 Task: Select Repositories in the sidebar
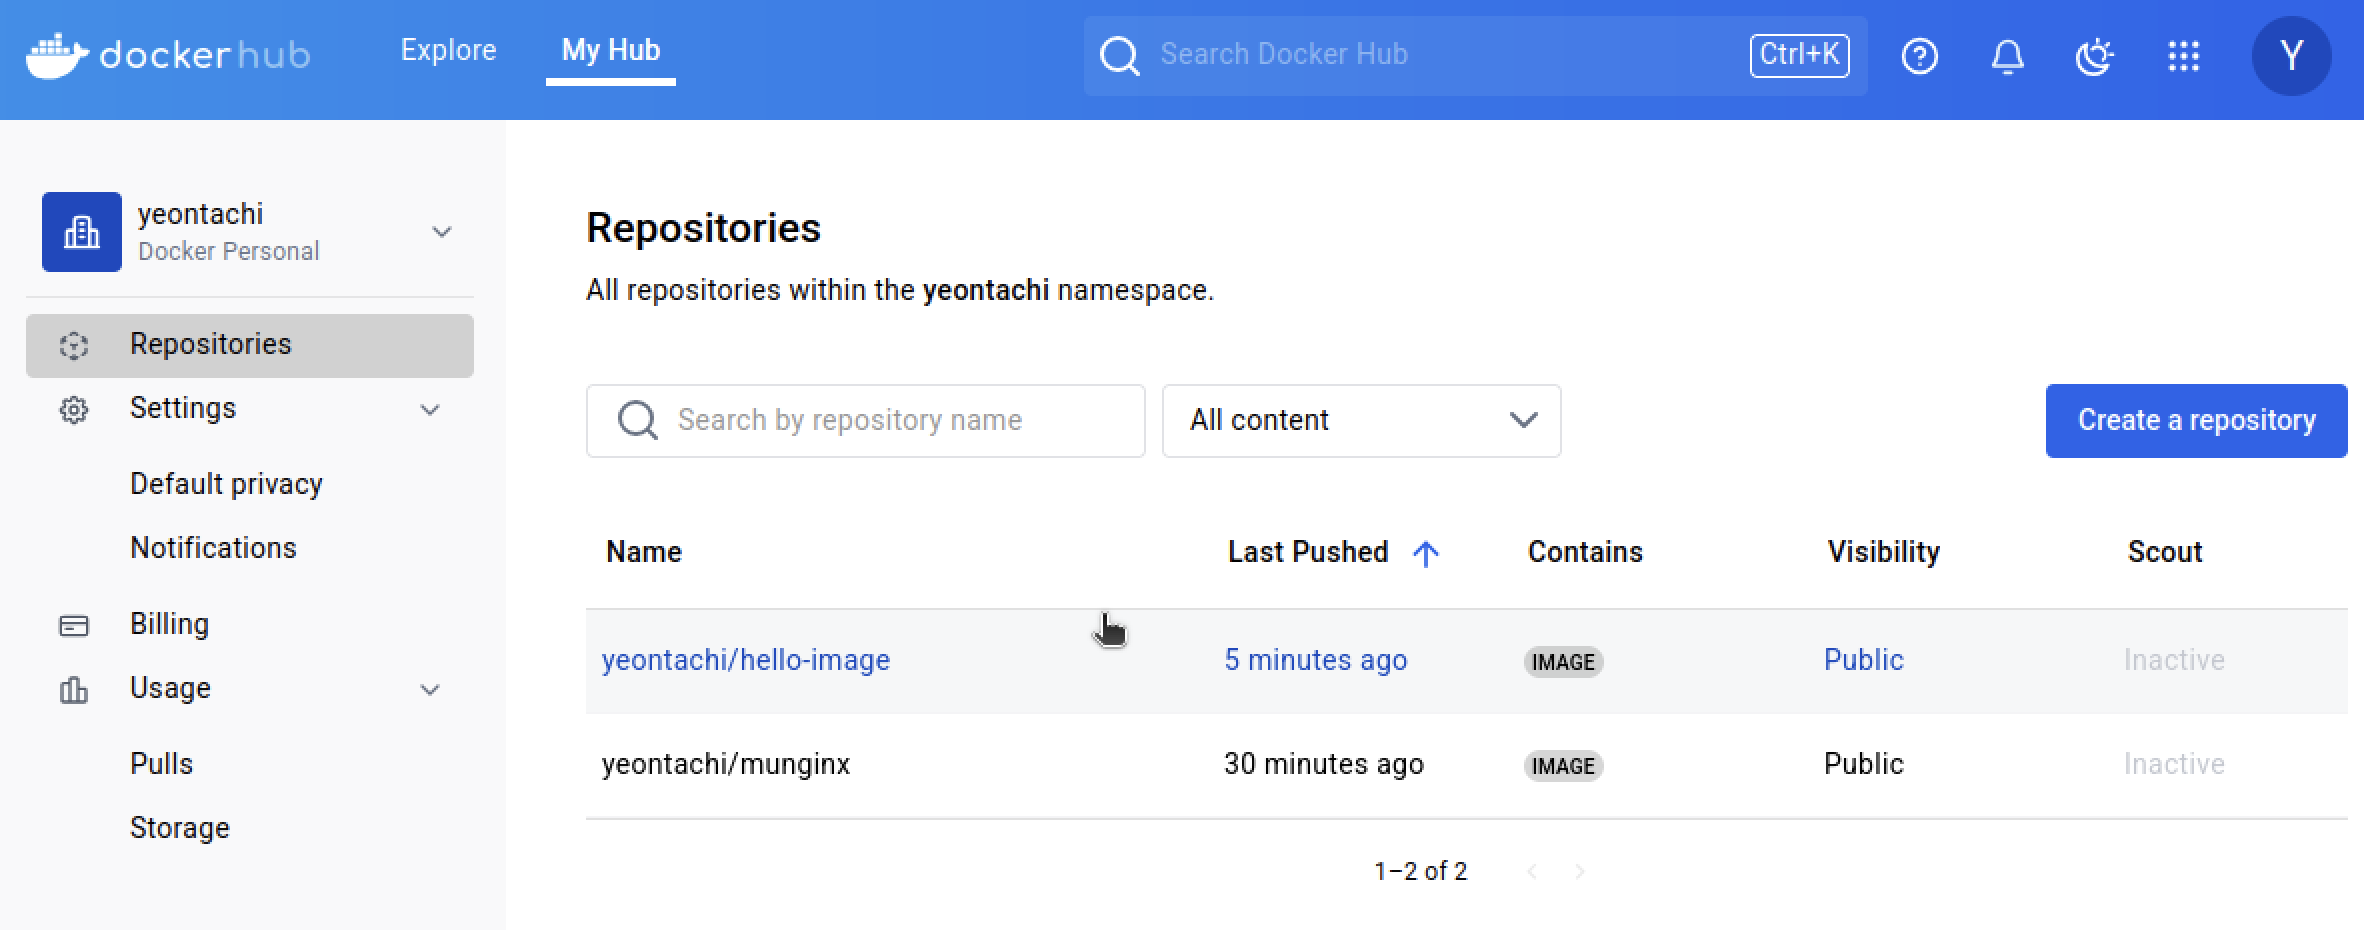[x=250, y=346]
